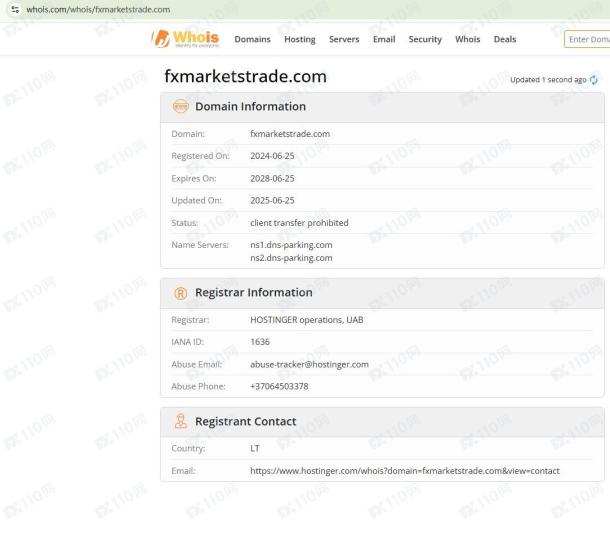Viewport: 610px width, 546px height.
Task: Open the Email menu
Action: pyautogui.click(x=384, y=39)
